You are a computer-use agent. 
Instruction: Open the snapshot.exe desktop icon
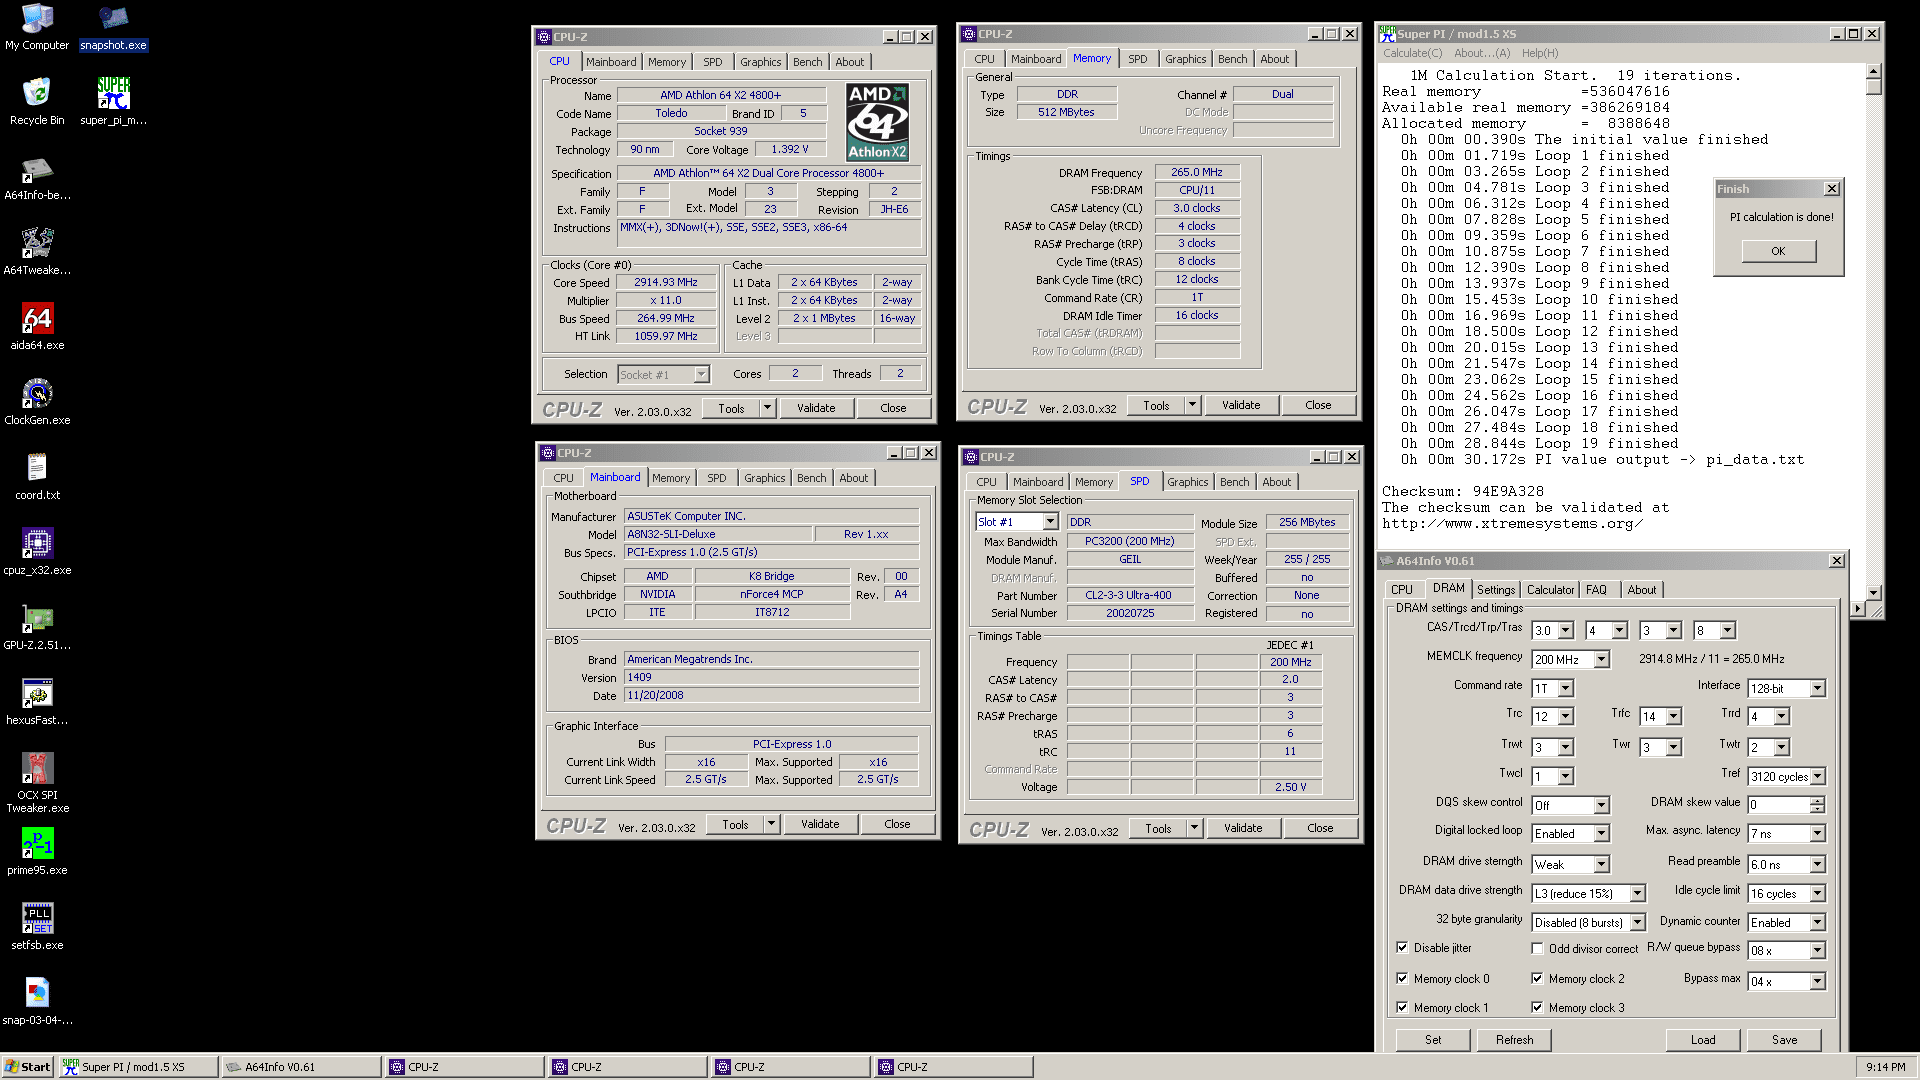click(x=113, y=27)
